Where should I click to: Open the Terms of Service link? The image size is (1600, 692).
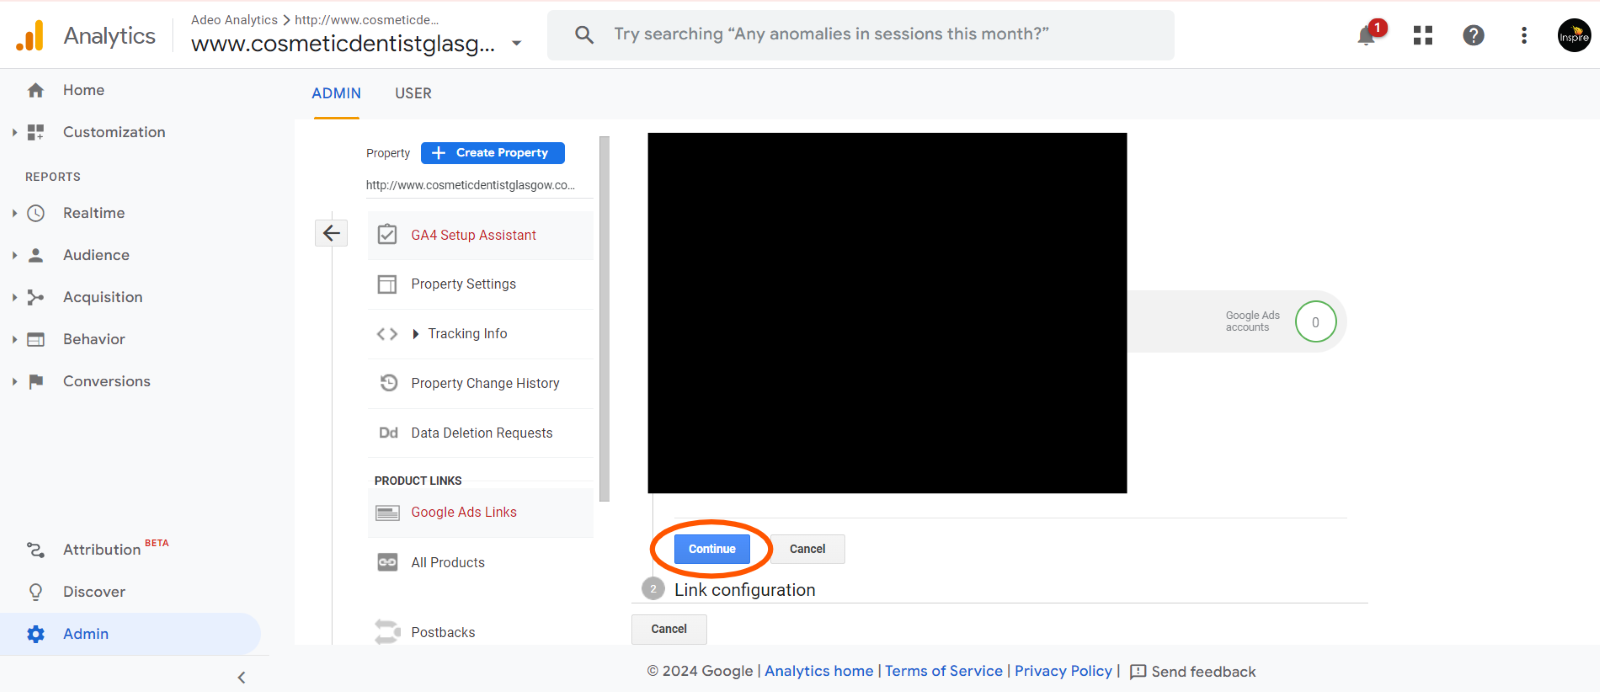point(944,671)
